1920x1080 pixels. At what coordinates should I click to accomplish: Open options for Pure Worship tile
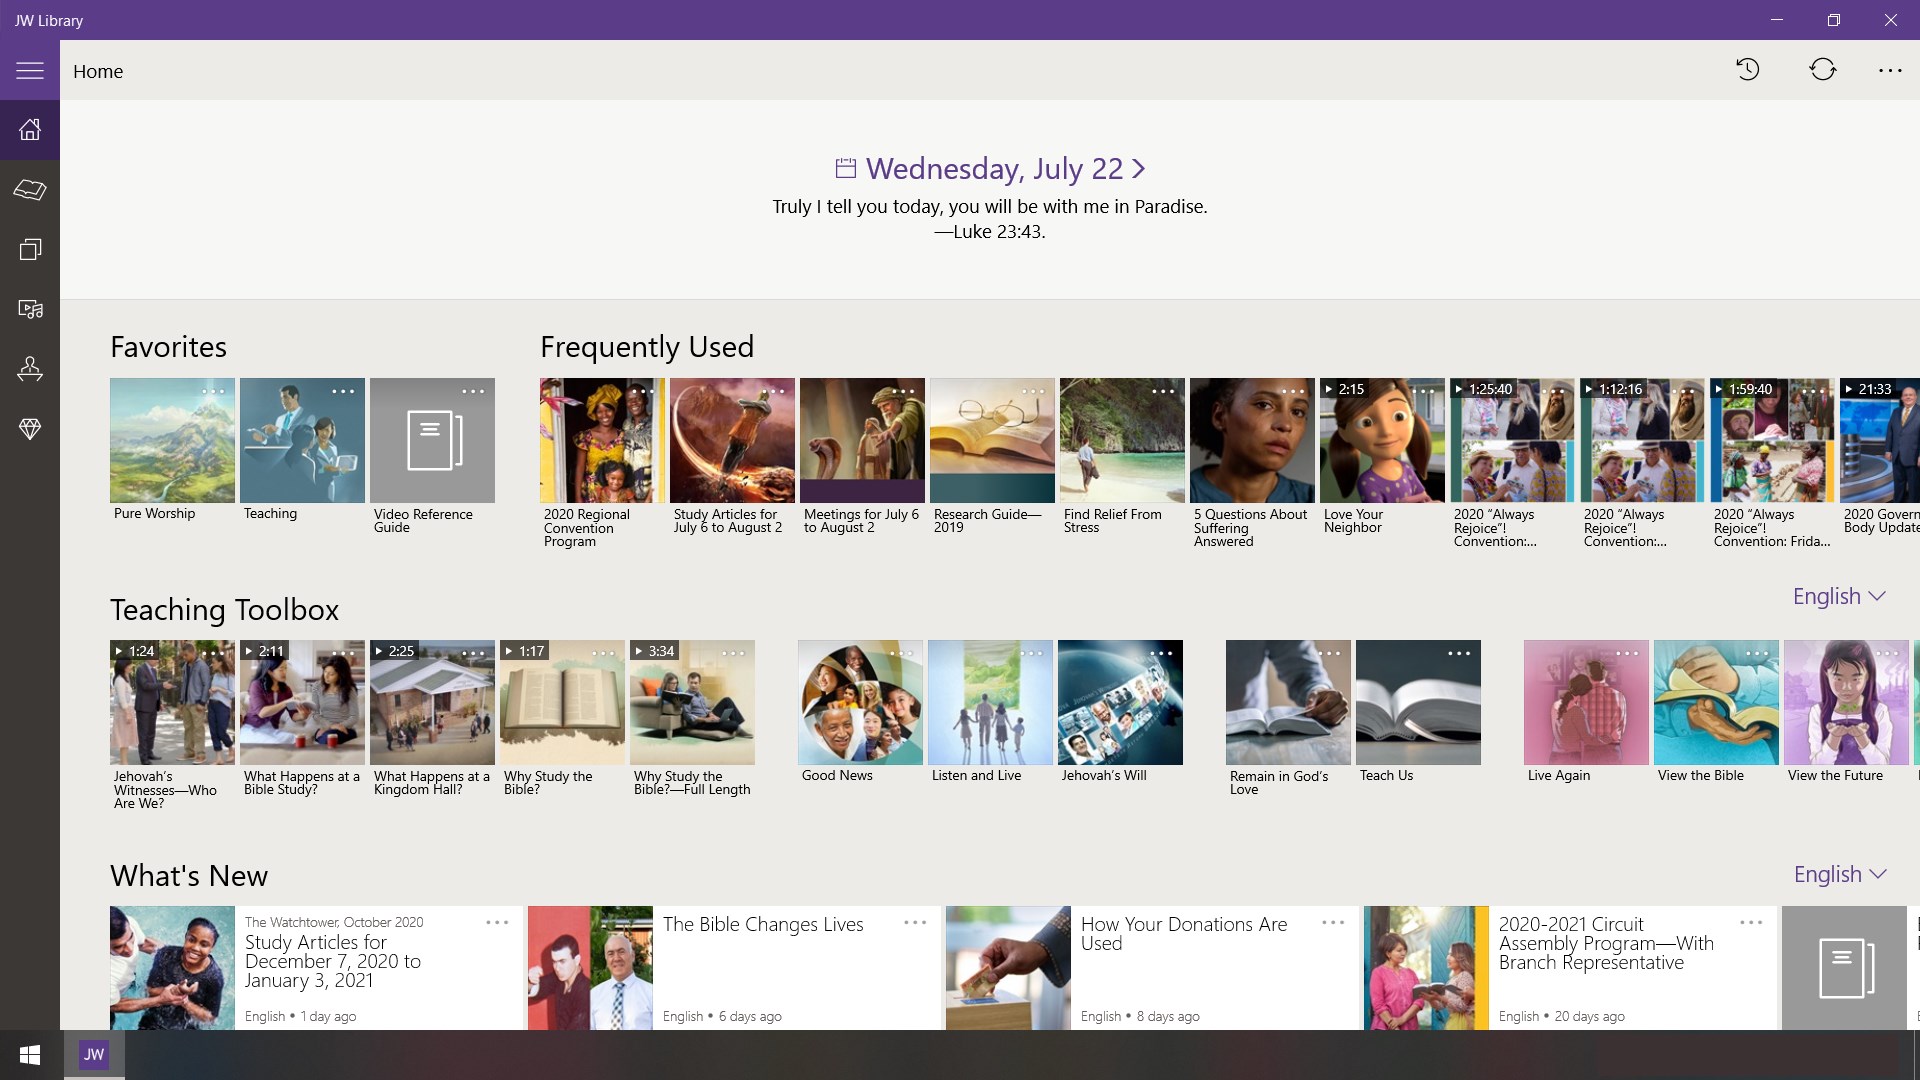pyautogui.click(x=213, y=391)
